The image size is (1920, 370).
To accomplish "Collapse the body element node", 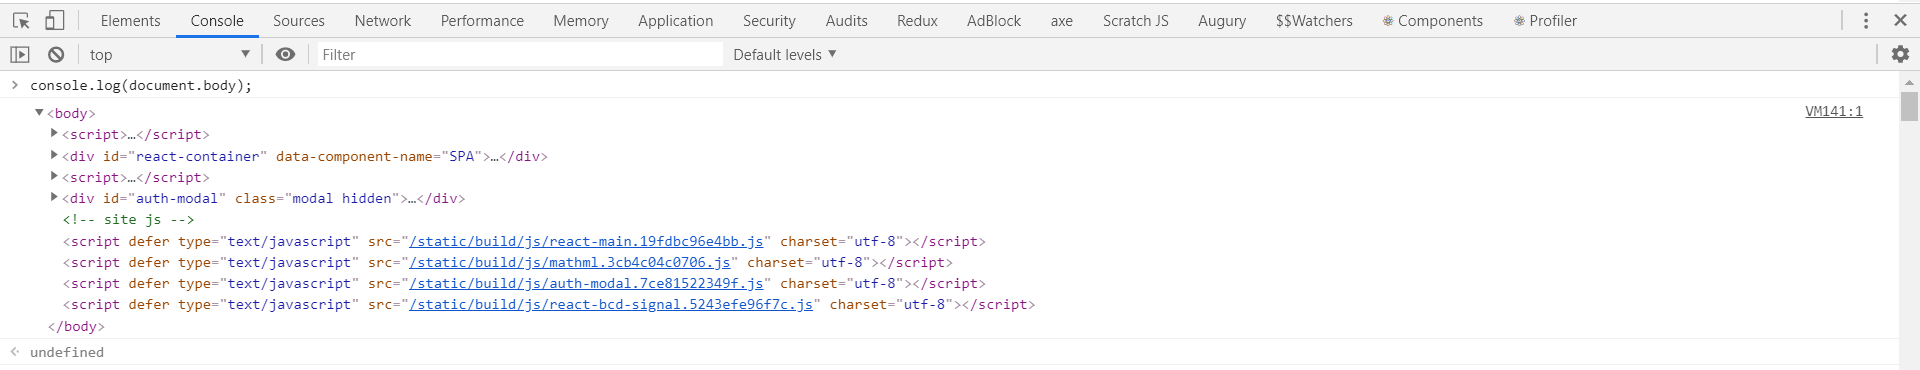I will (x=39, y=112).
